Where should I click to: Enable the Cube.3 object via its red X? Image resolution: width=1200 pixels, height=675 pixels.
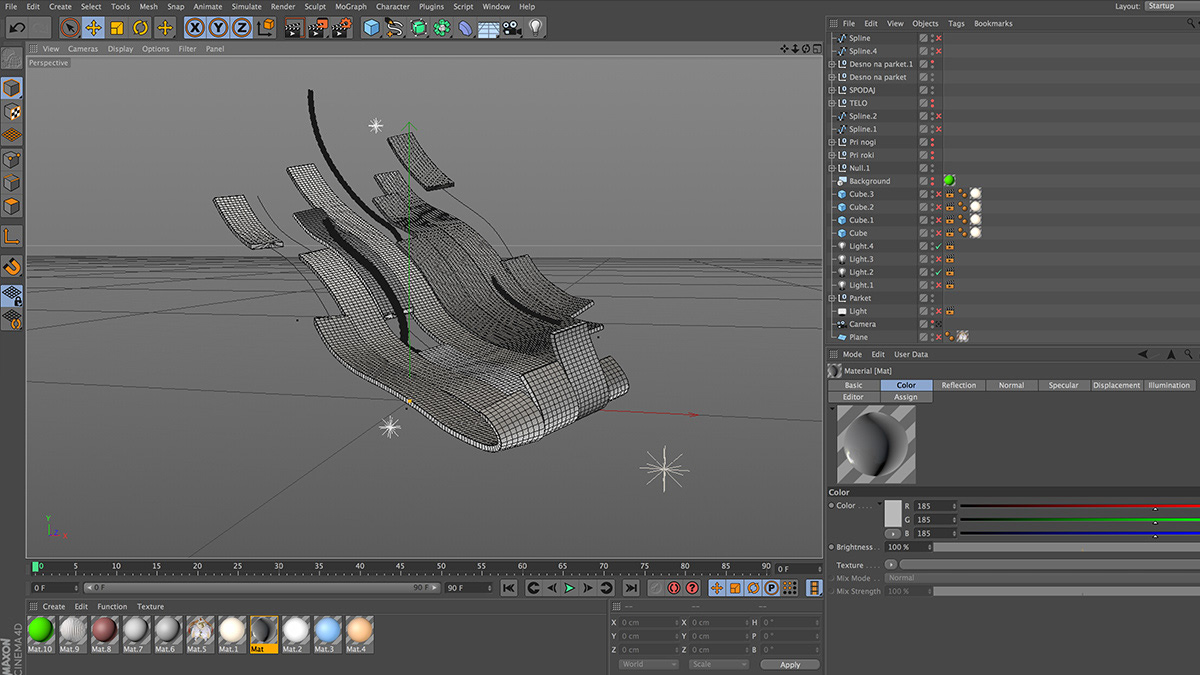(938, 194)
